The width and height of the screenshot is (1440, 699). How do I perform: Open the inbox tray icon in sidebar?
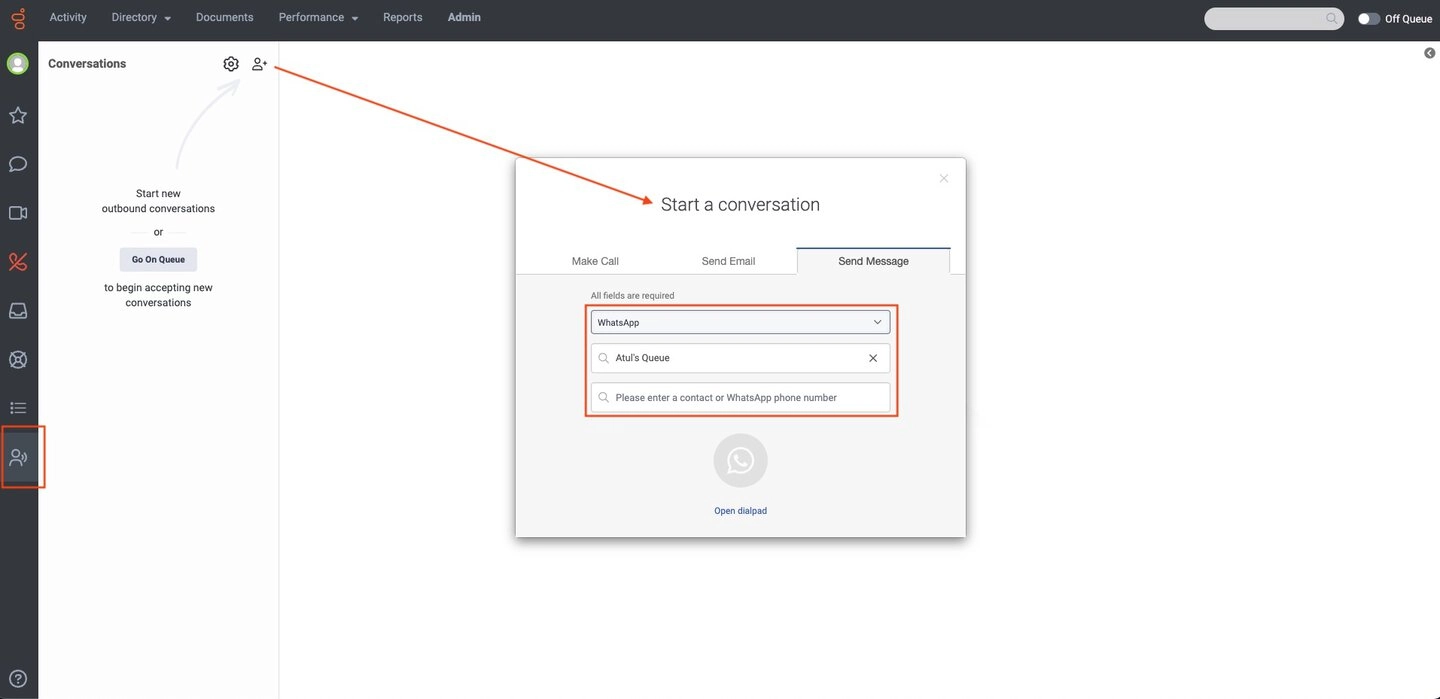tap(18, 311)
